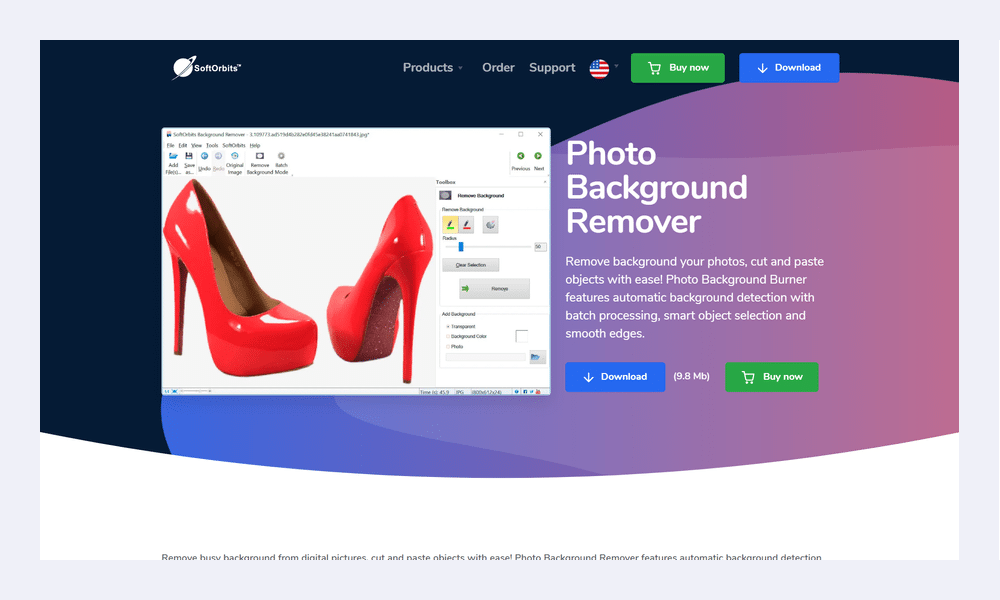
Task: Click the browse folder icon for the photo path
Action: coord(537,357)
